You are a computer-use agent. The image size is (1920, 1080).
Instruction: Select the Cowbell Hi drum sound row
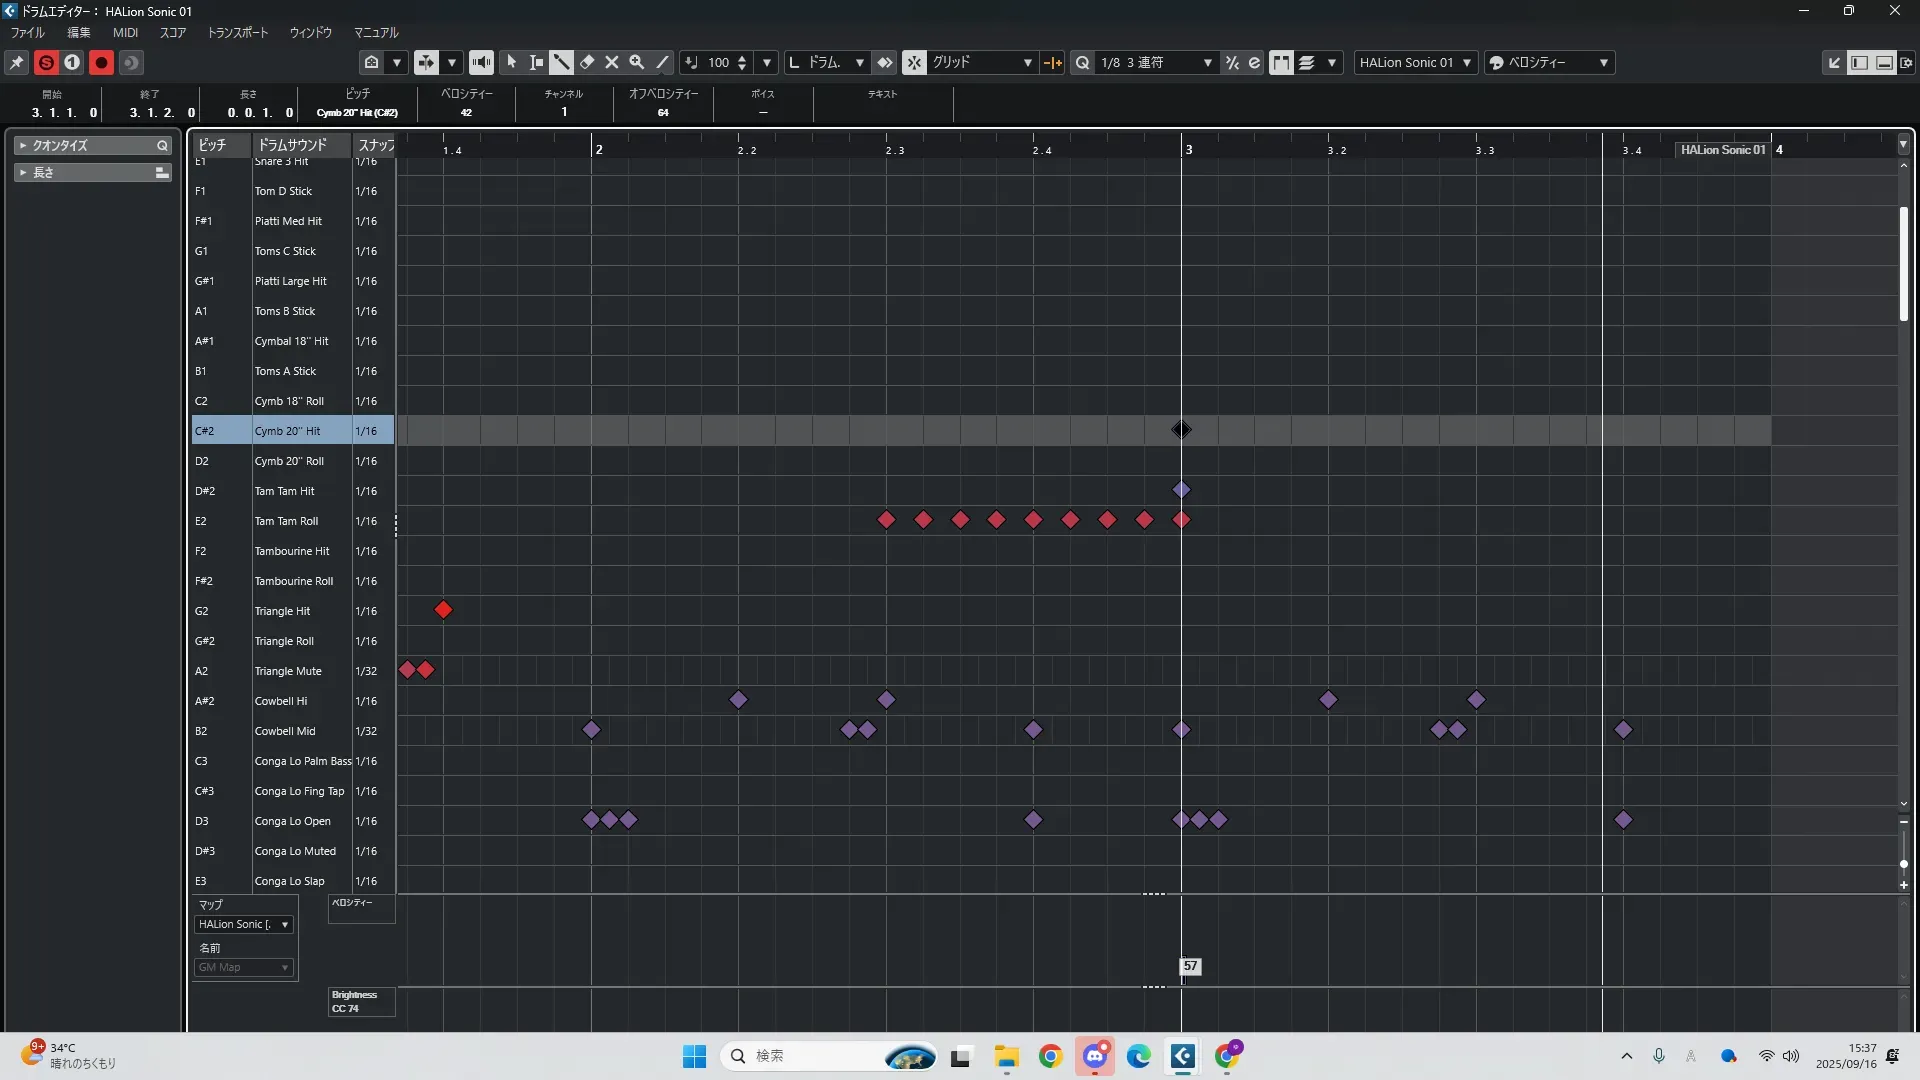[281, 701]
